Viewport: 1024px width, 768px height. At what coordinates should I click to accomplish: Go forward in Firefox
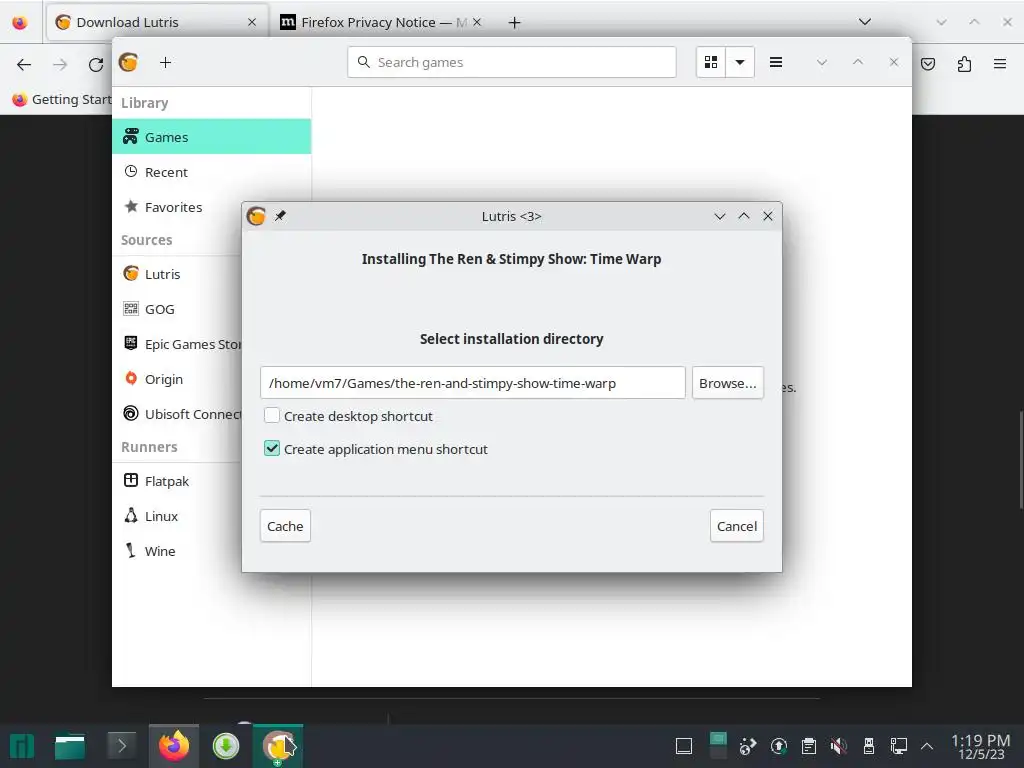[x=60, y=64]
